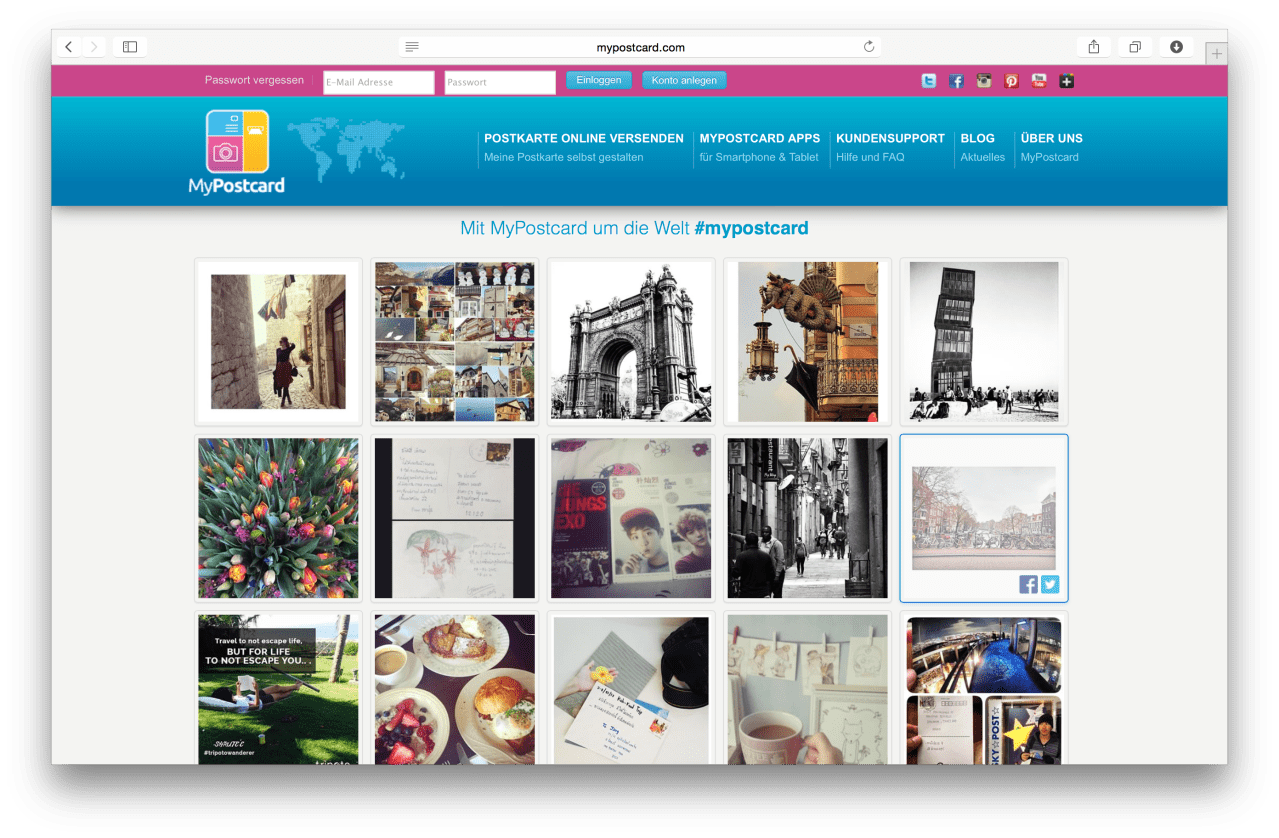
Task: Open the YouTube icon in the header
Action: click(1039, 81)
